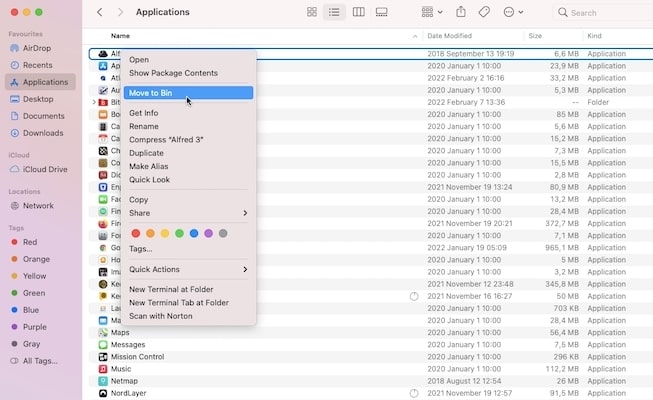
Task: Choose New Terminal Tab at Folder
Action: (188, 302)
